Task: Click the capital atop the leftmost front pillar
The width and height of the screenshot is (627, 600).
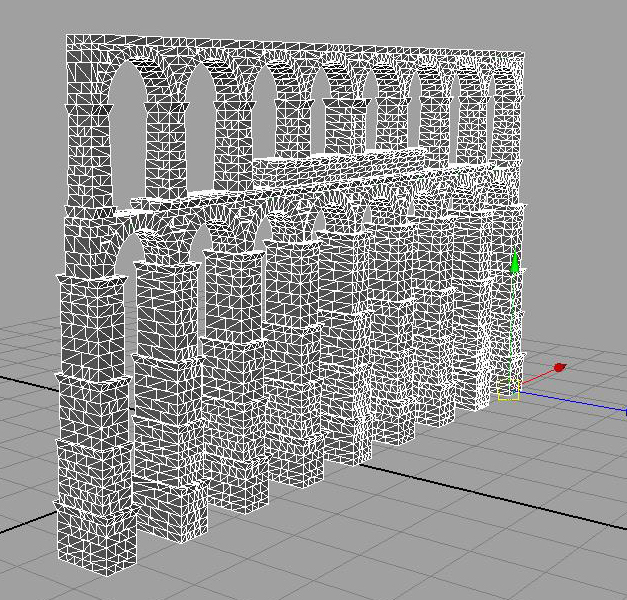Action: tap(92, 284)
